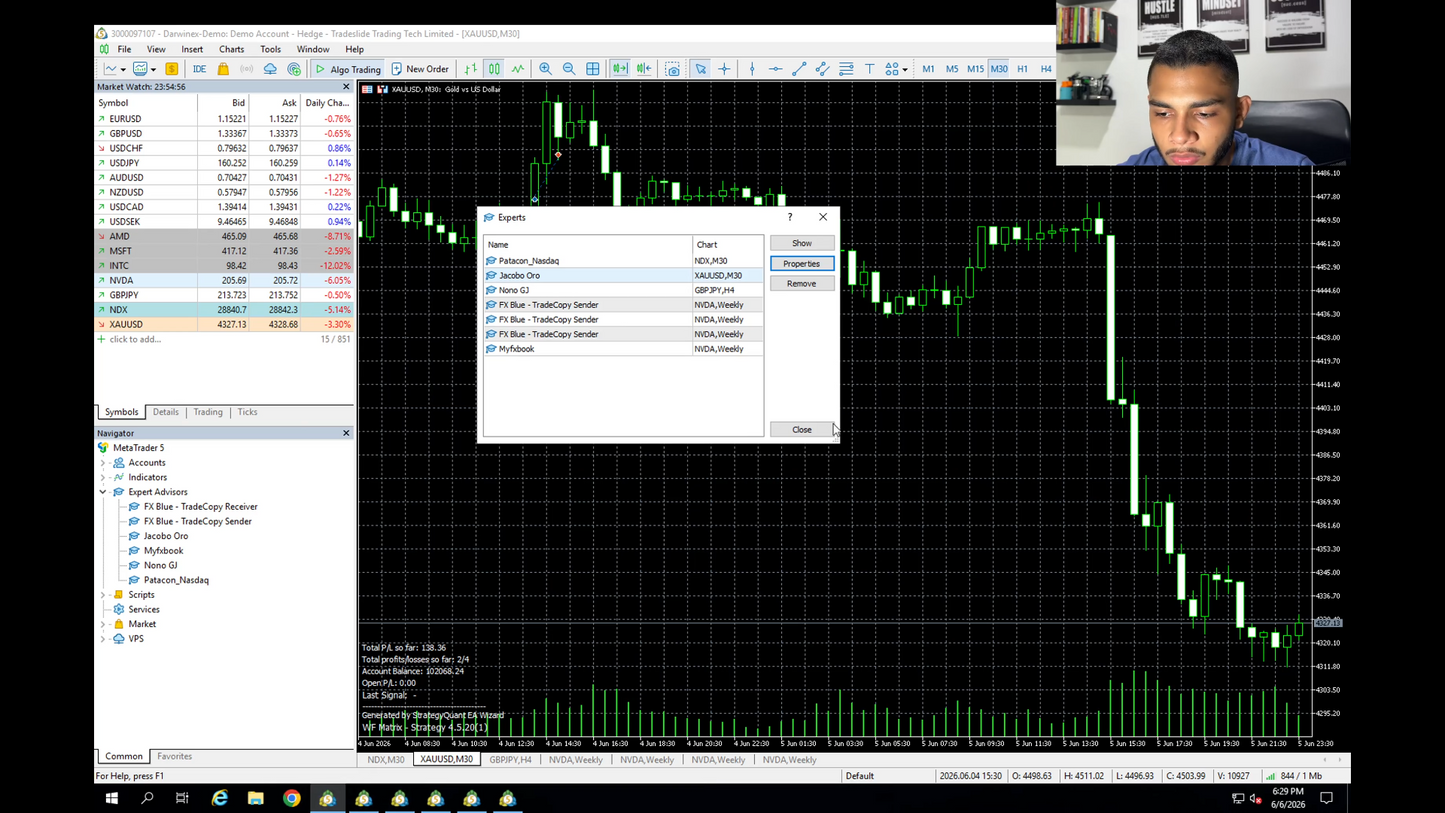Select the M30 timeframe button
Viewport: 1445px width, 813px height.
click(999, 69)
